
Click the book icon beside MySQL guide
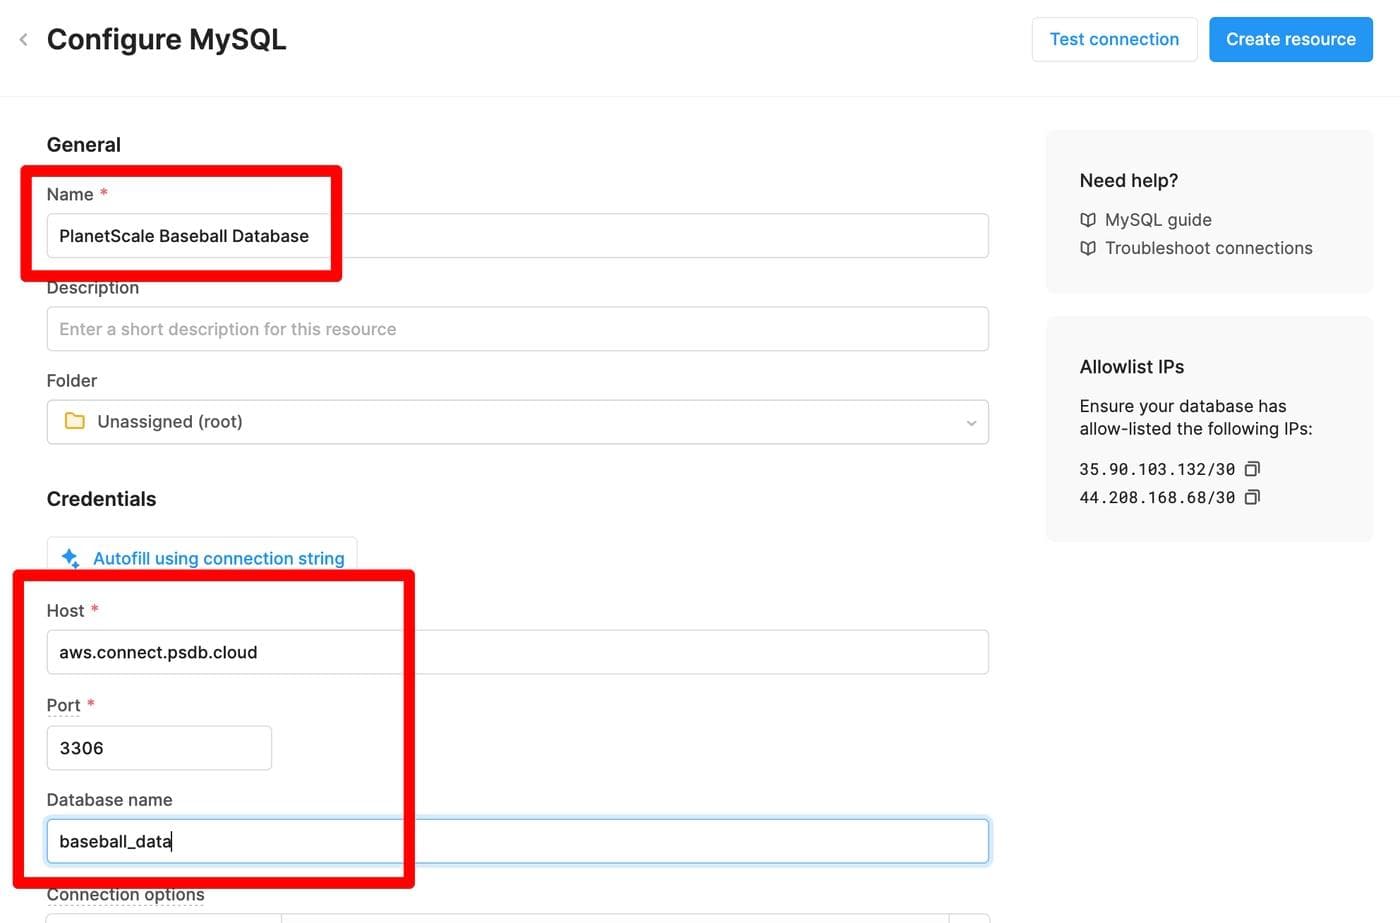pyautogui.click(x=1087, y=219)
